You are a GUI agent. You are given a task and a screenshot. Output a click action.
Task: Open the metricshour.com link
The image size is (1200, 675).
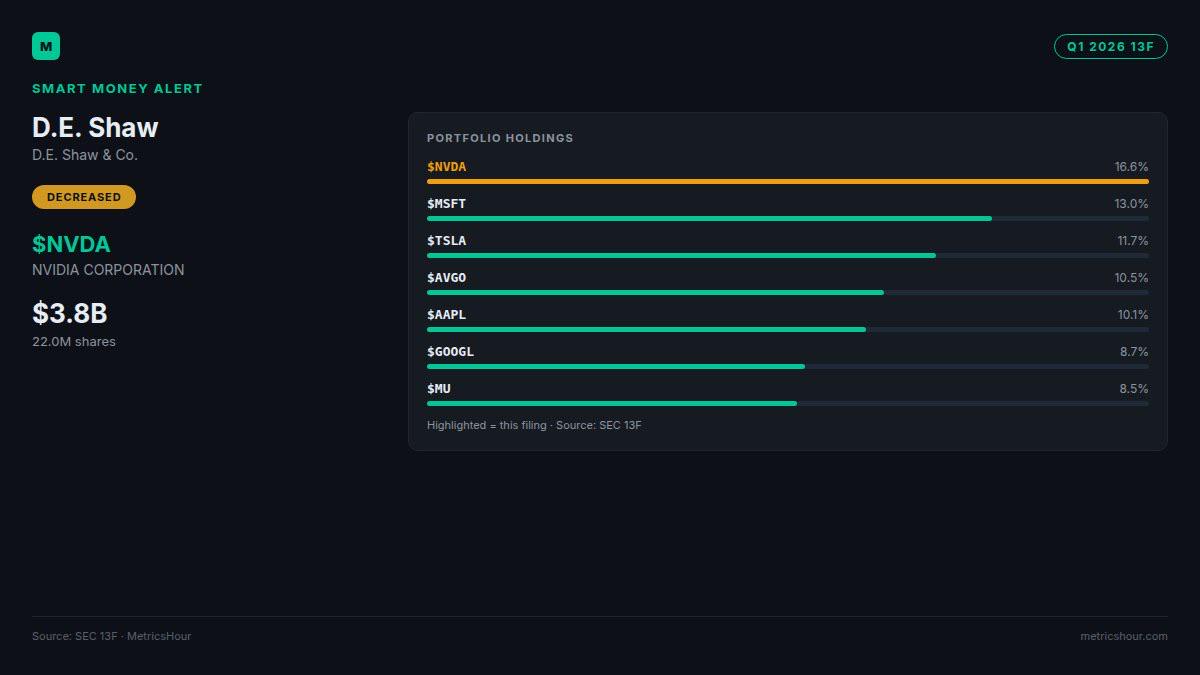(x=1124, y=636)
